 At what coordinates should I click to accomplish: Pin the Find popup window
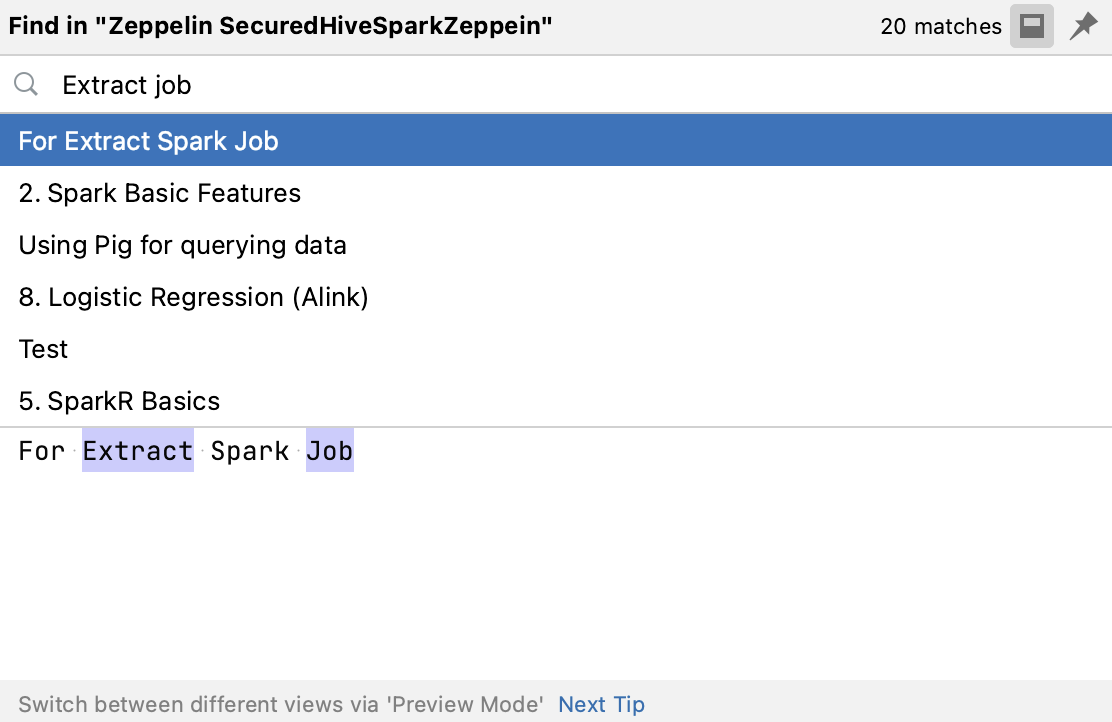click(x=1083, y=26)
